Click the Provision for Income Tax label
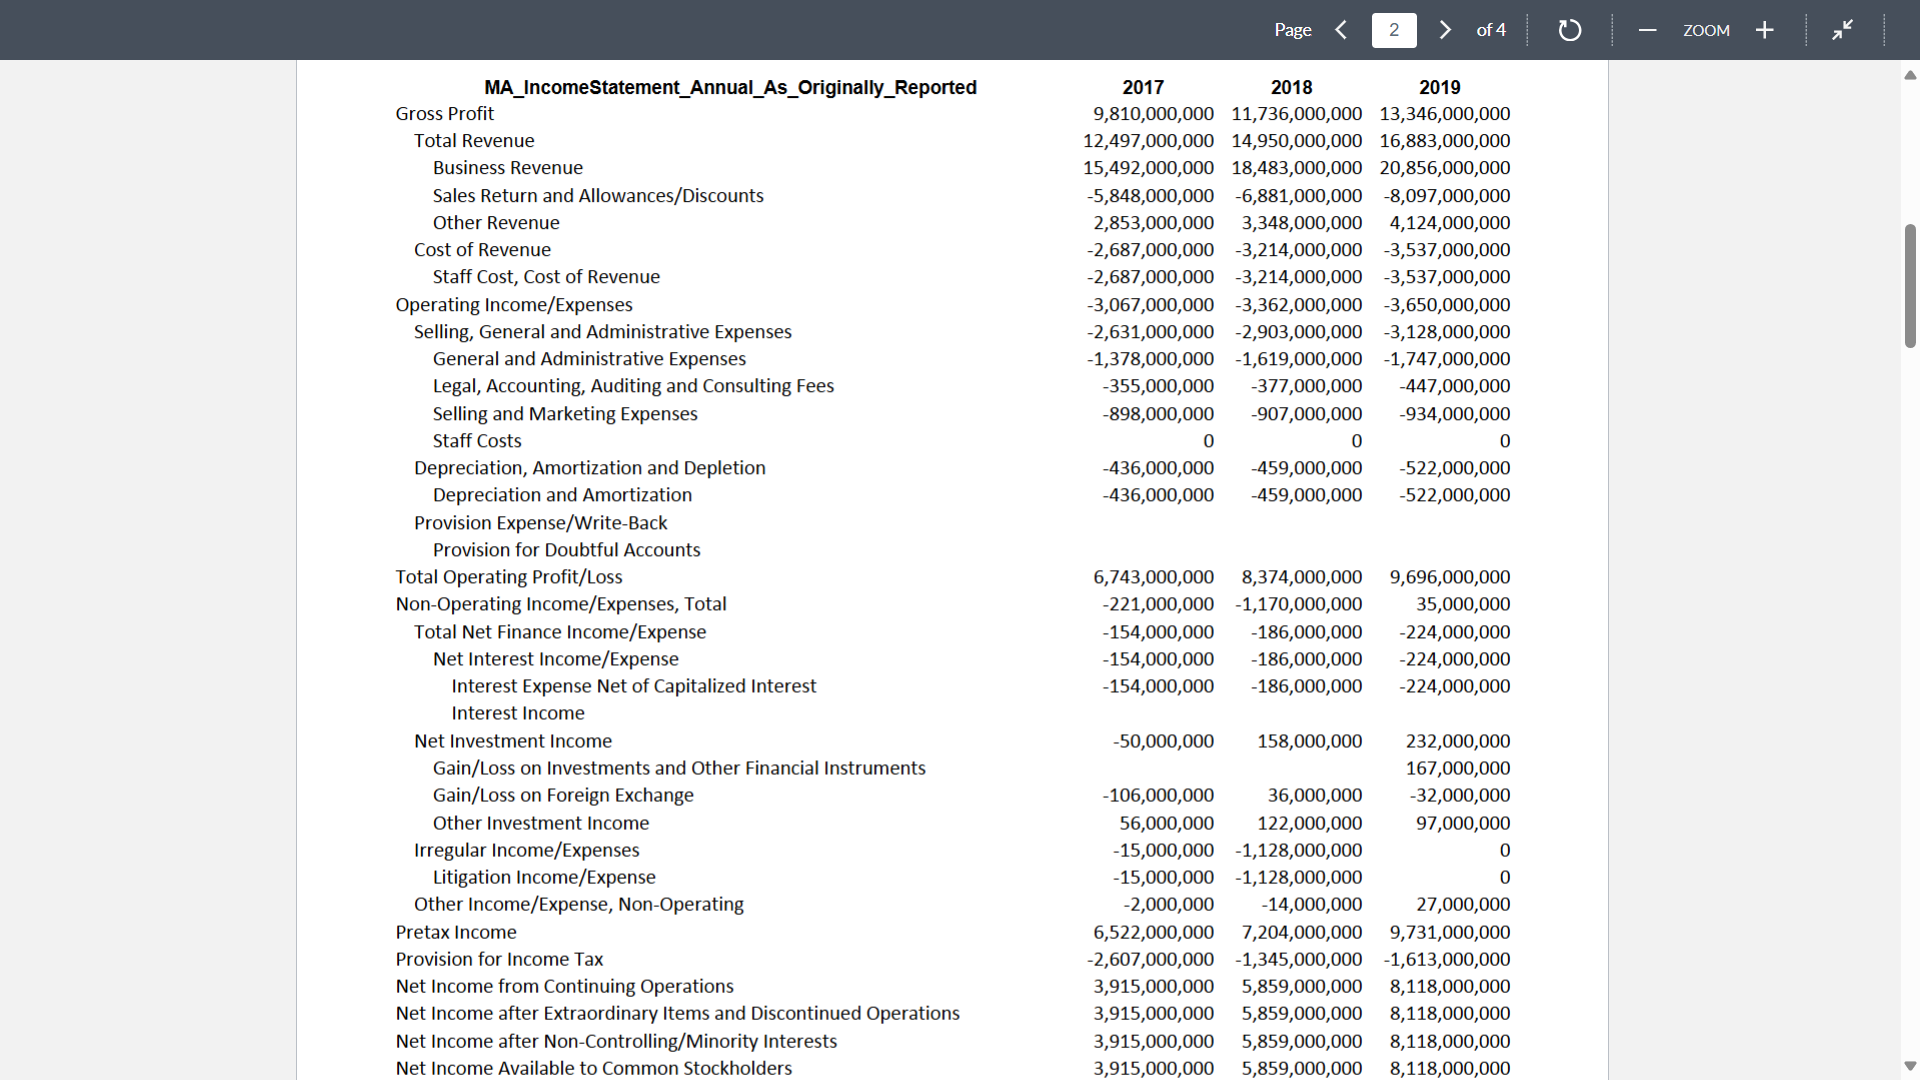Screen dimensions: 1920x1080 click(499, 959)
